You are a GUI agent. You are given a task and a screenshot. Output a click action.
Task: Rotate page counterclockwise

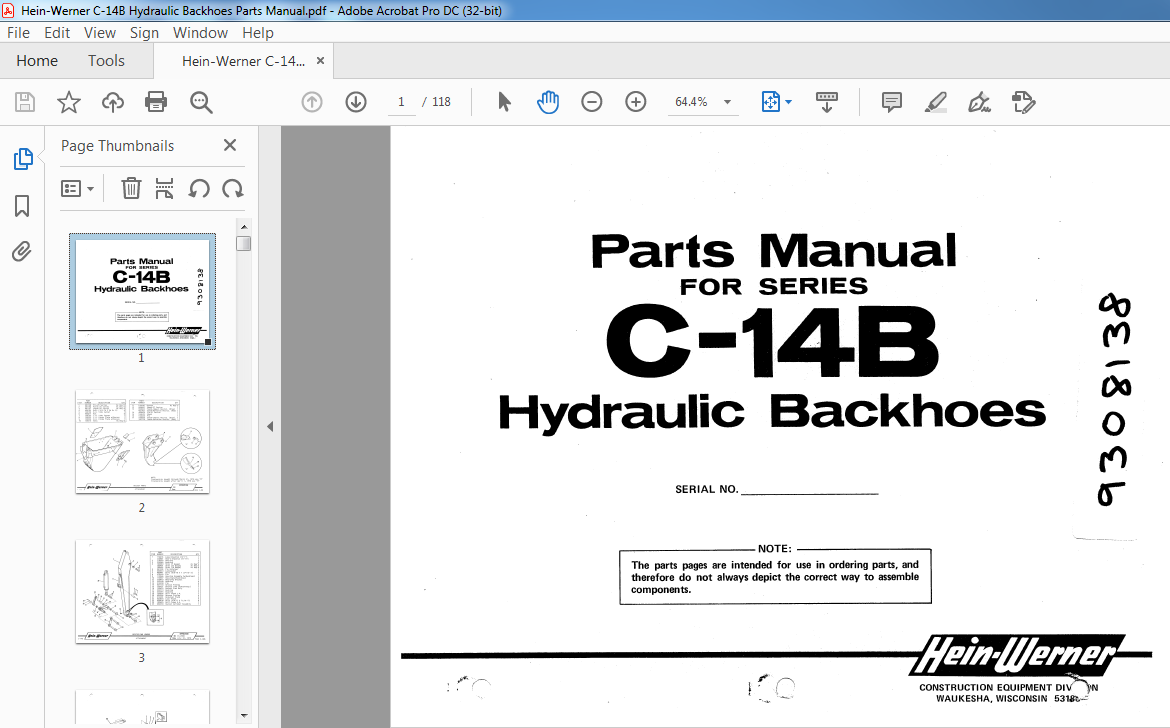198,189
